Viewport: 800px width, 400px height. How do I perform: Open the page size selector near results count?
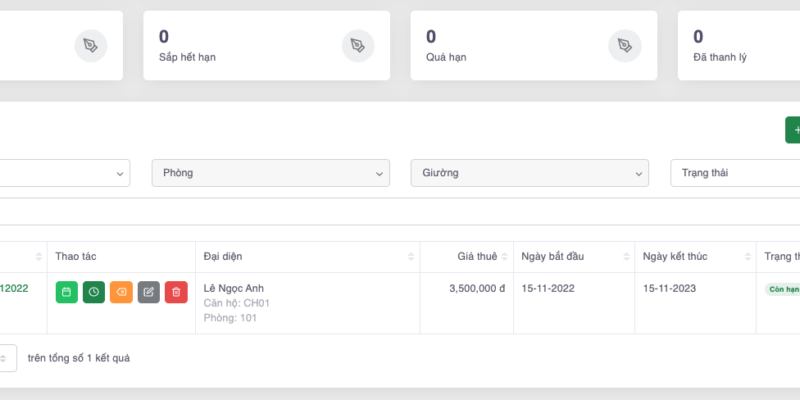coord(5,357)
